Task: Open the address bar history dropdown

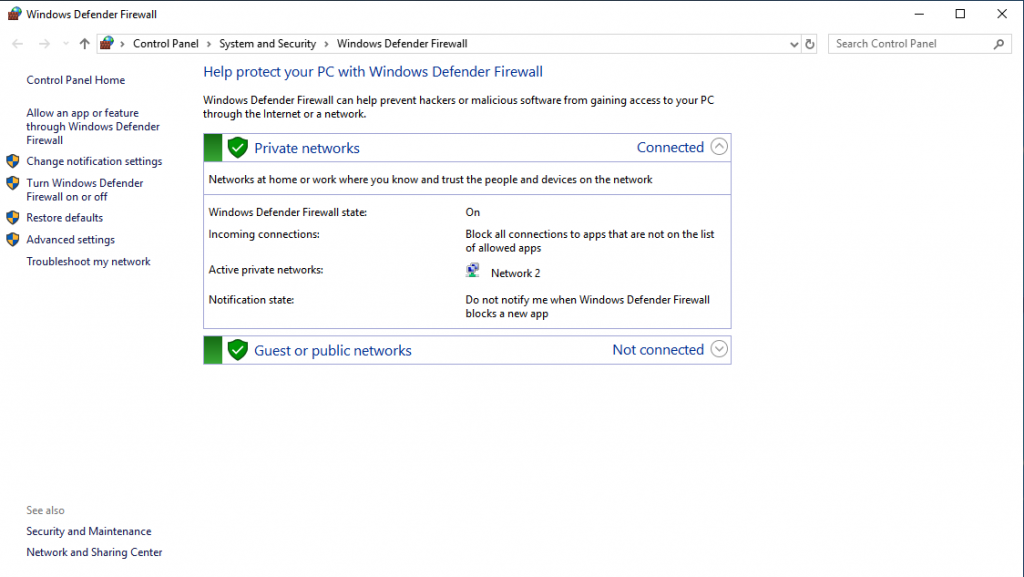Action: click(793, 44)
